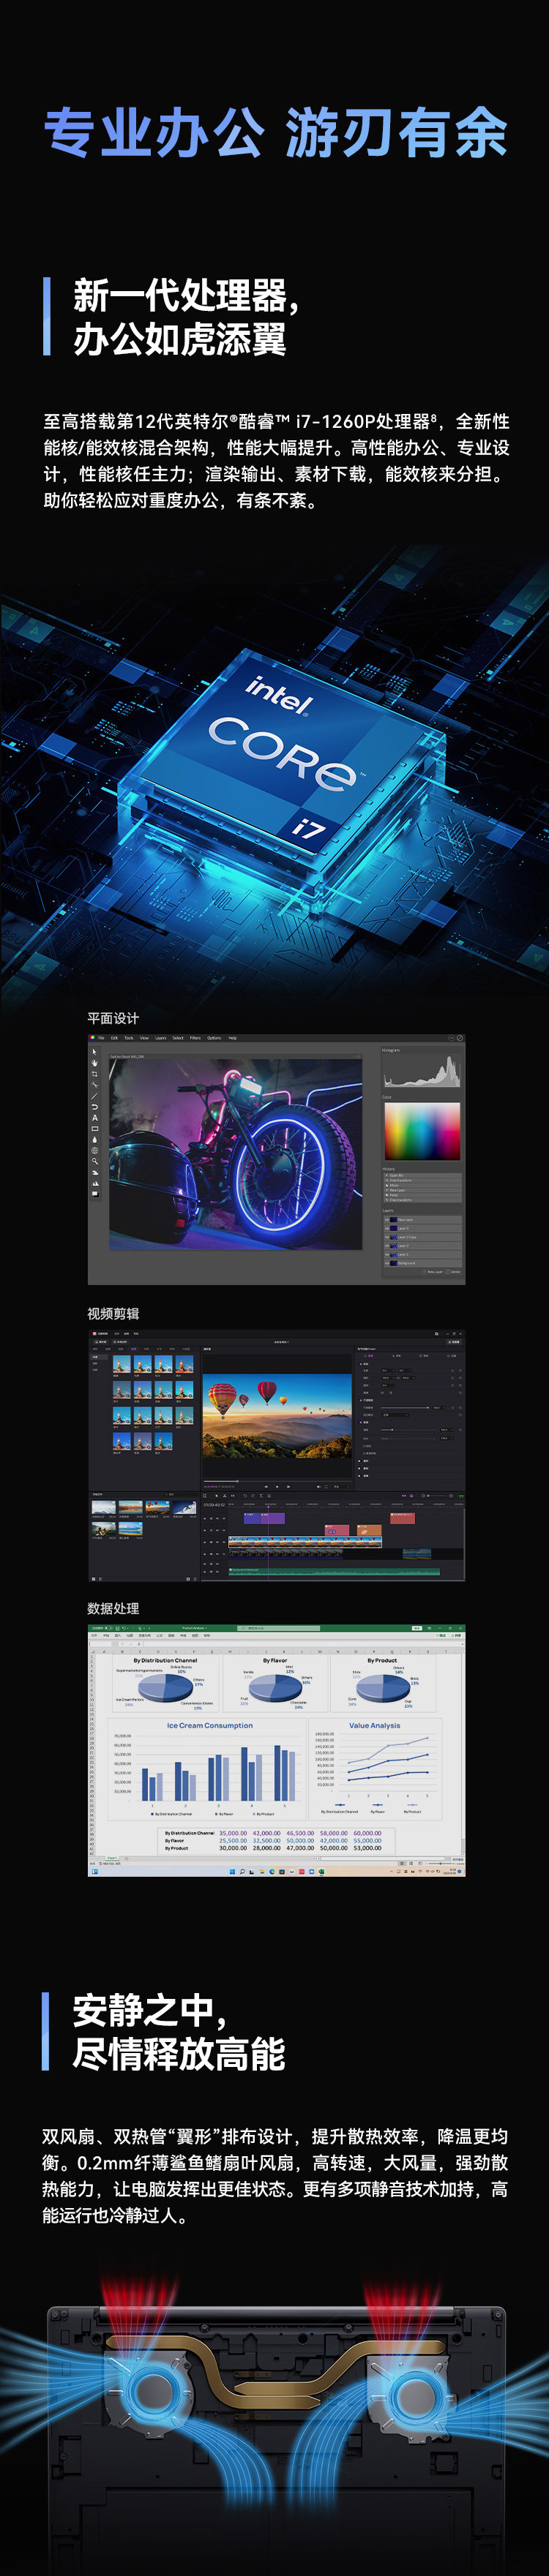Toggle visibility of the 'New Layer' layer
The image size is (549, 2576).
[387, 1220]
